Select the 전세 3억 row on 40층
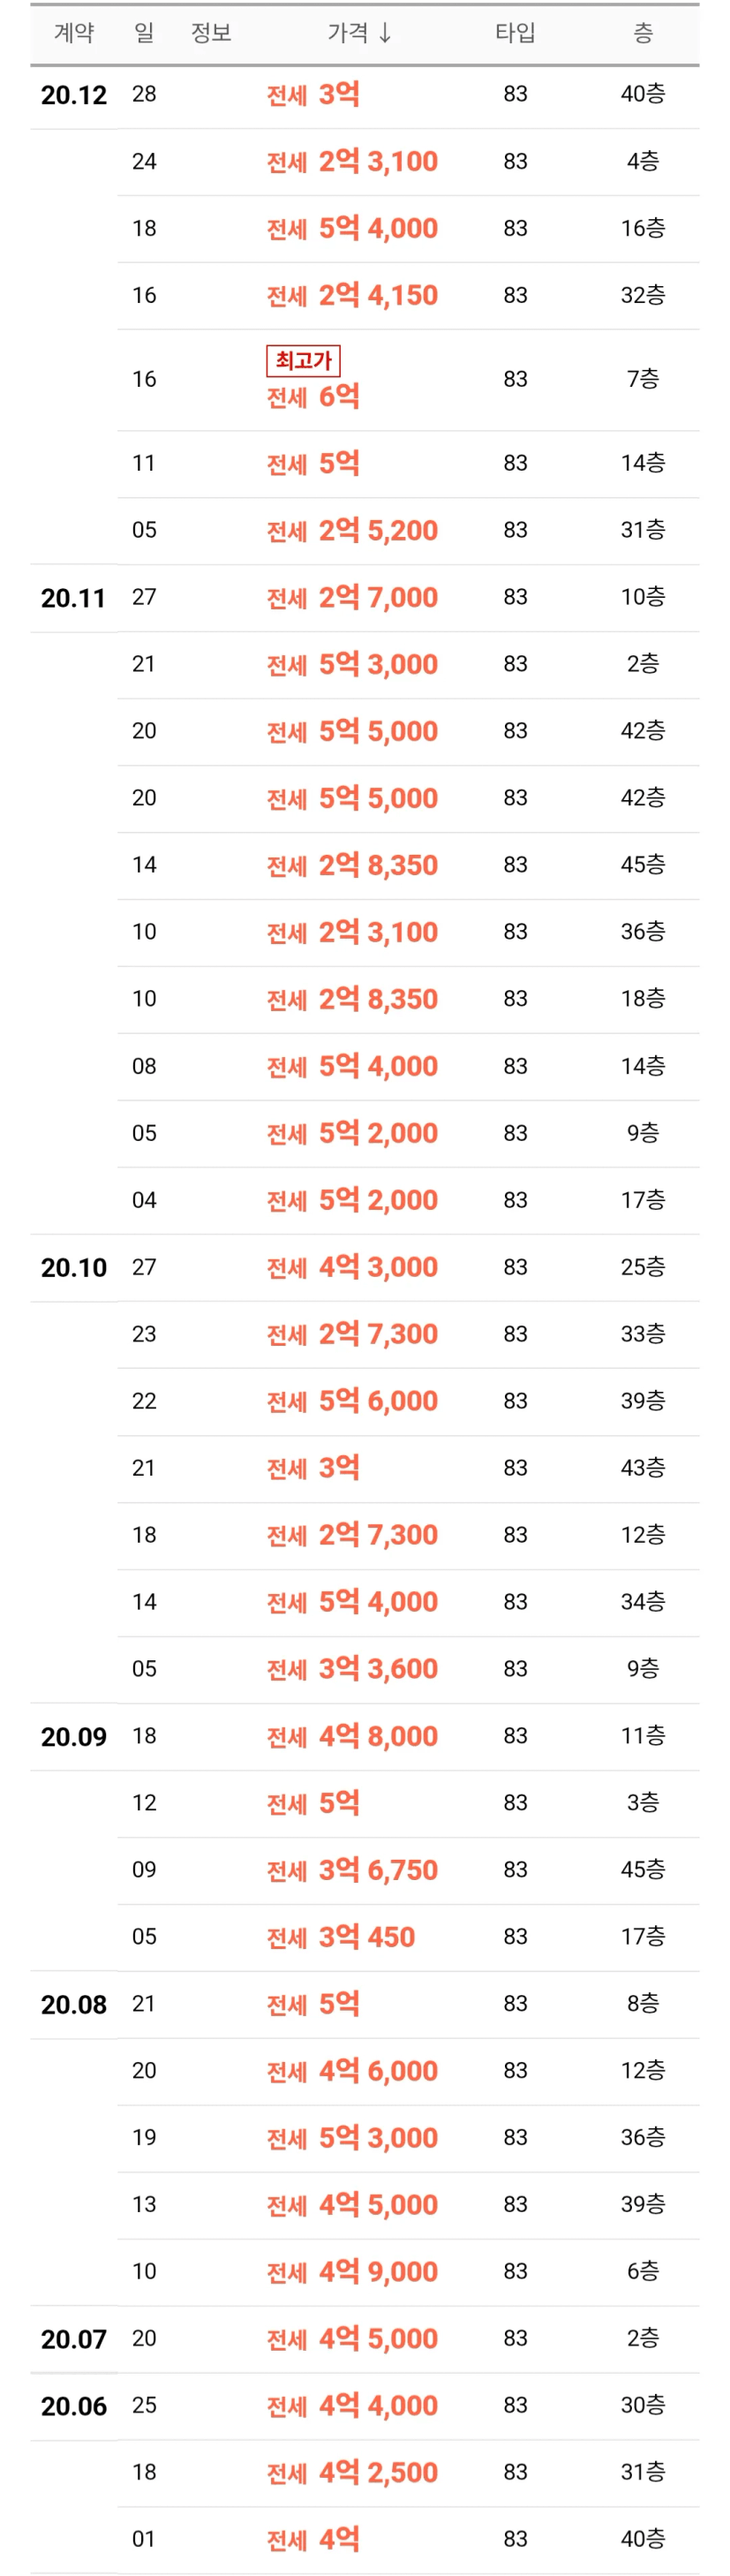This screenshot has width=730, height=2576. click(313, 95)
